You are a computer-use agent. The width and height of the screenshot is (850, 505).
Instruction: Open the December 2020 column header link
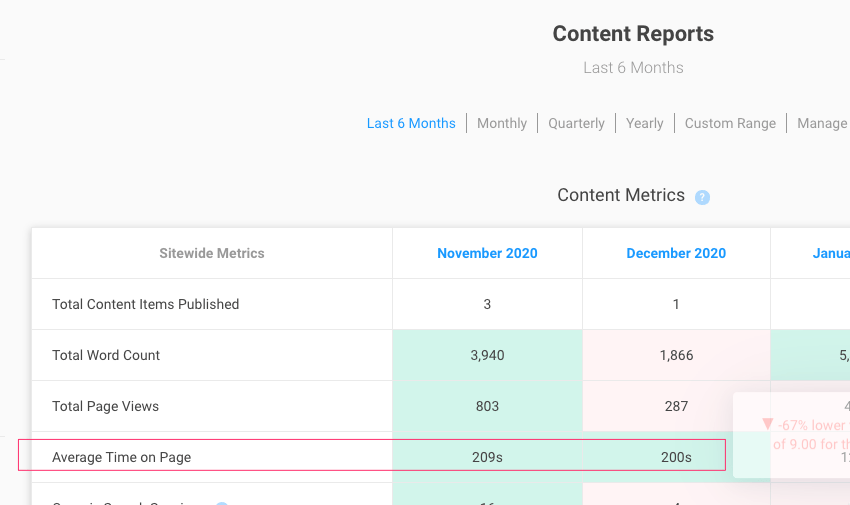676,254
